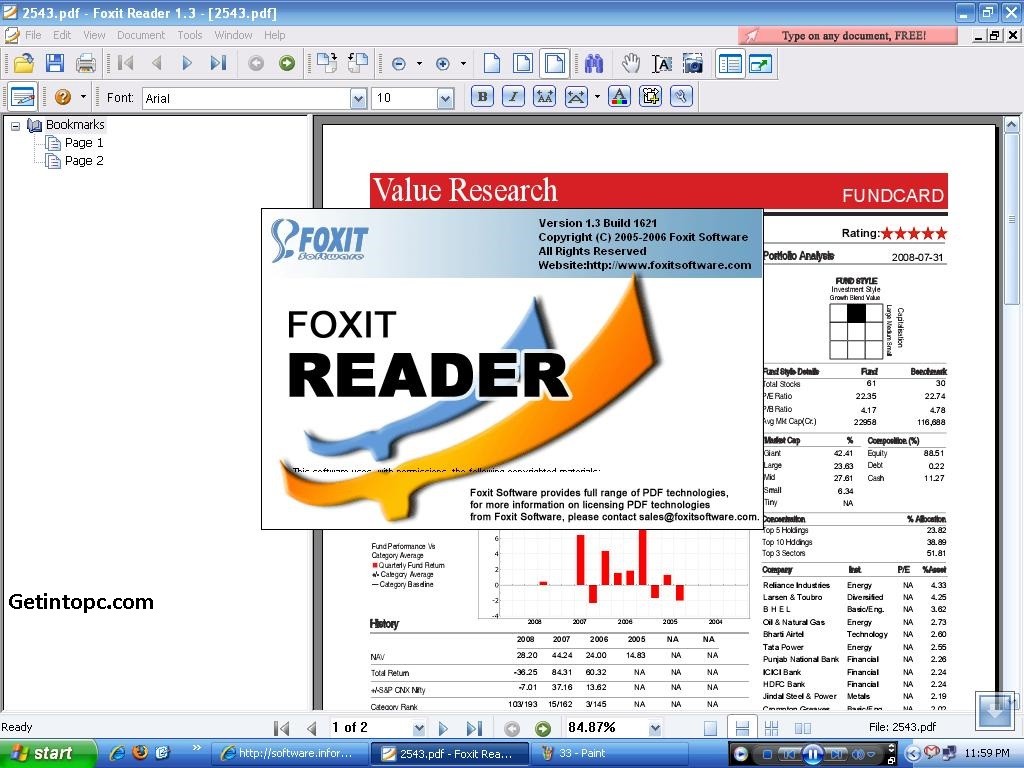
Task: Open character scale dropdown arrow
Action: point(597,97)
